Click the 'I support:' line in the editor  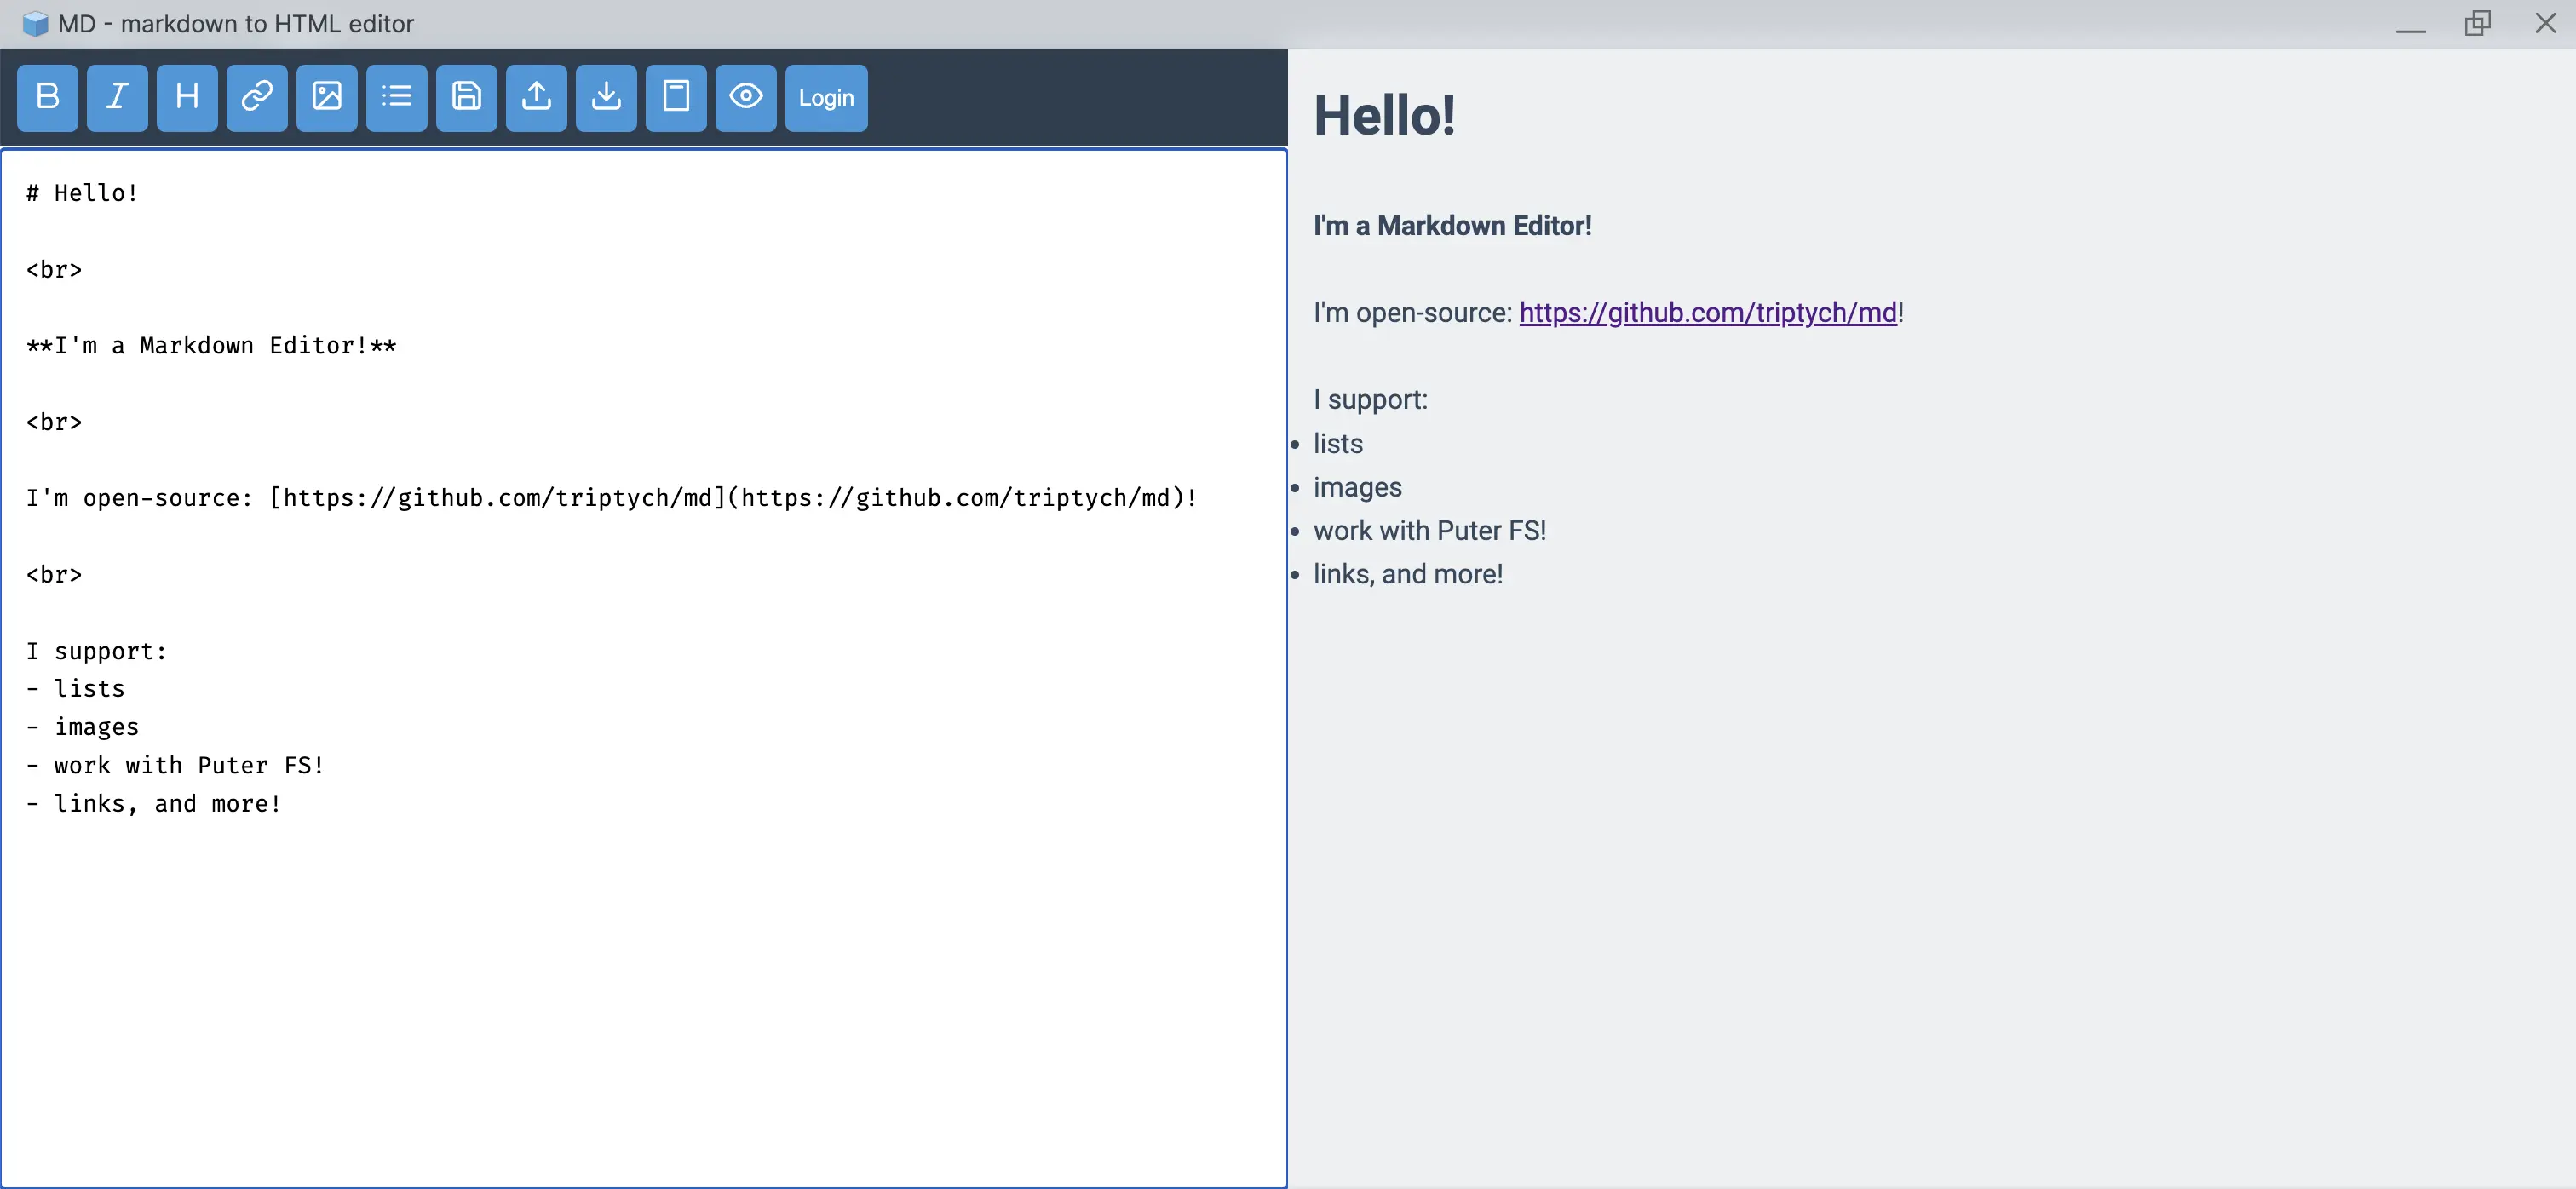coord(96,651)
